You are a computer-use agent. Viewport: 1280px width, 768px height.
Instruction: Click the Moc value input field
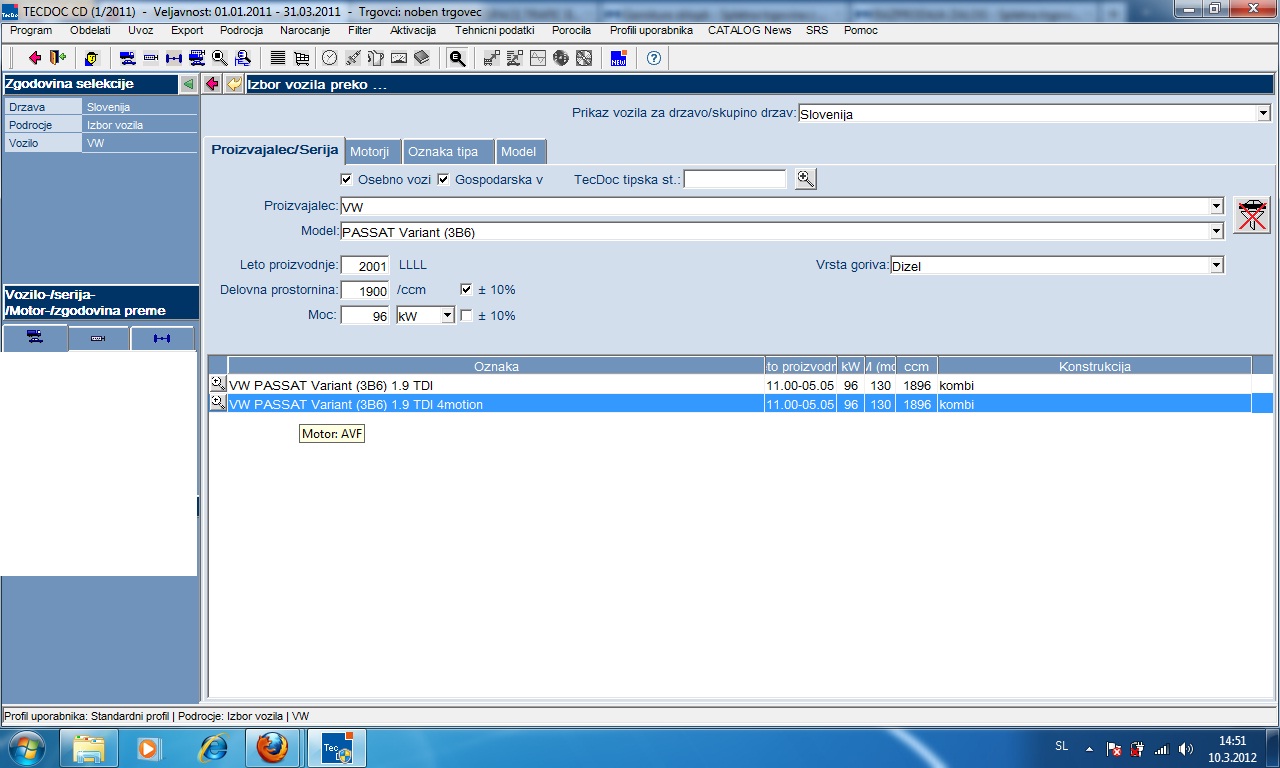pyautogui.click(x=365, y=316)
